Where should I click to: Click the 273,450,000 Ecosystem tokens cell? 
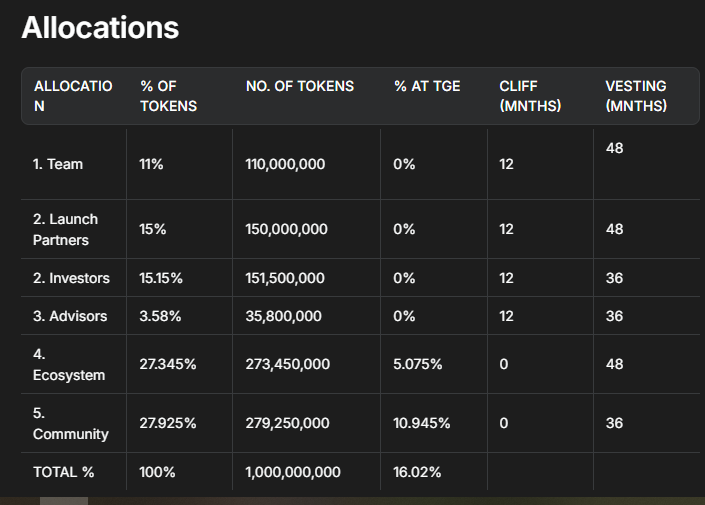(x=287, y=364)
